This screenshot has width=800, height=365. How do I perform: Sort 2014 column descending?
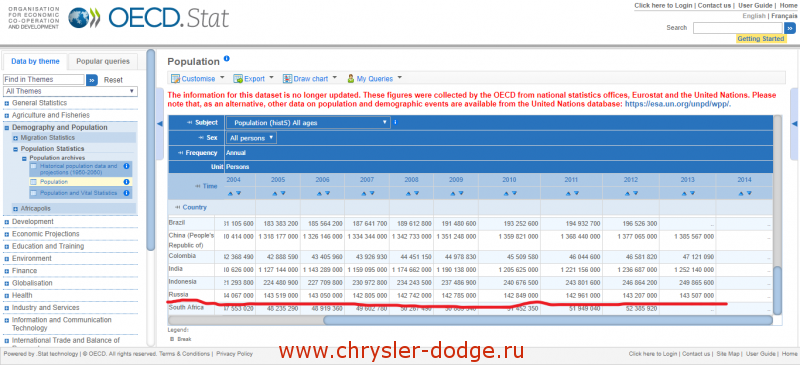(x=748, y=193)
